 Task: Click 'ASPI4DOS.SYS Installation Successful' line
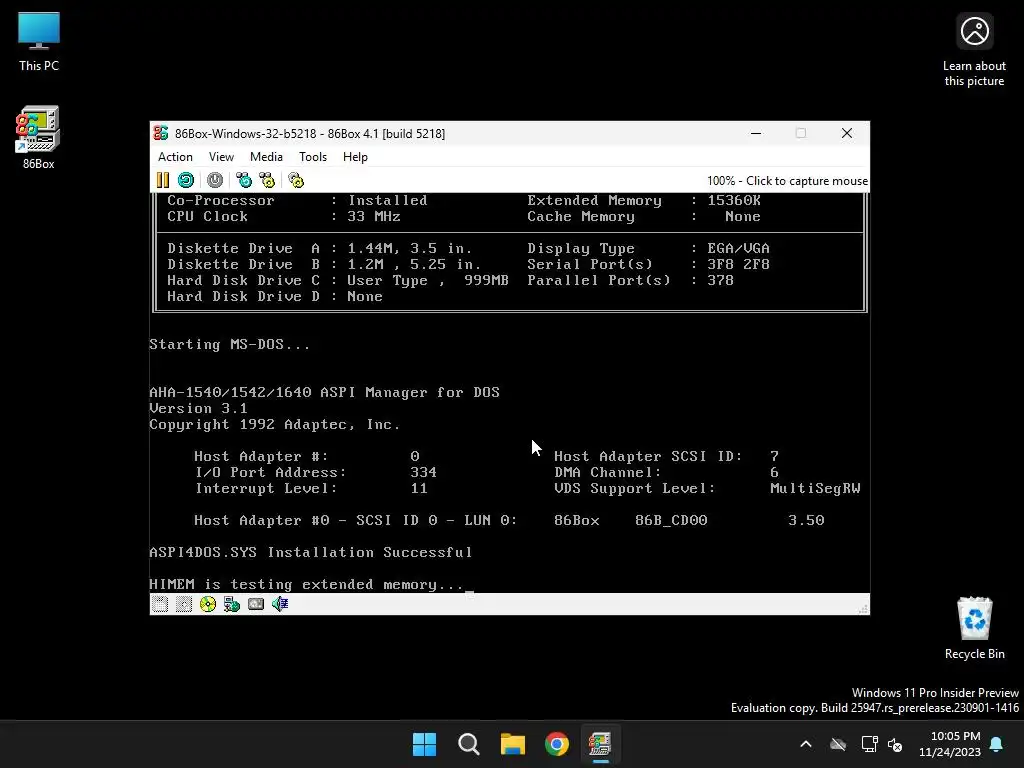tap(311, 552)
